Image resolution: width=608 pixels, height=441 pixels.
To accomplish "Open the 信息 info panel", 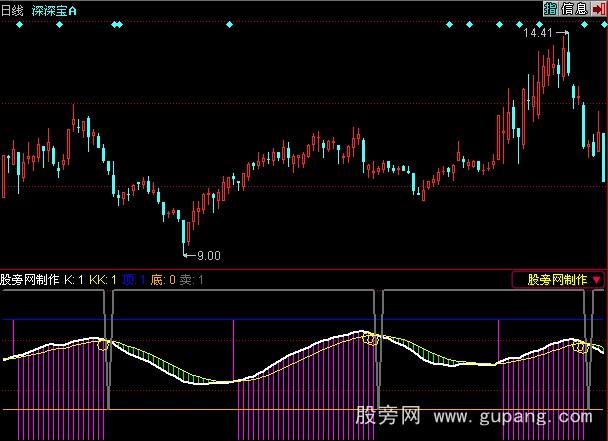I will [574, 8].
